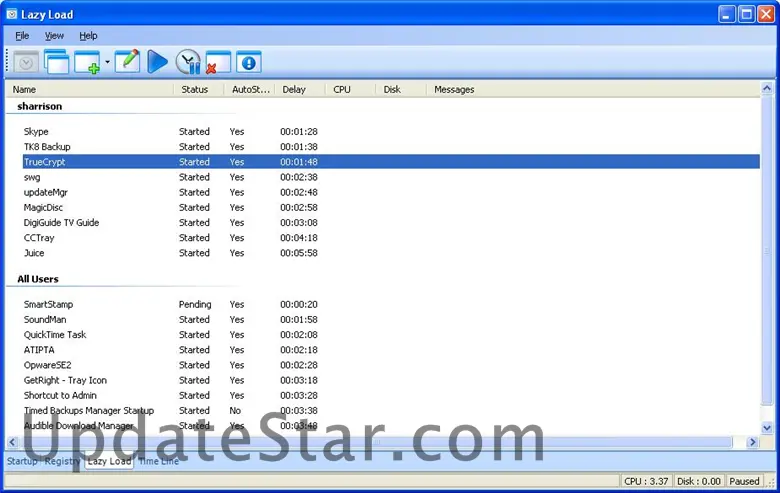Switch to the Time Line tab
Screen dimensions: 780x493
click(x=159, y=461)
